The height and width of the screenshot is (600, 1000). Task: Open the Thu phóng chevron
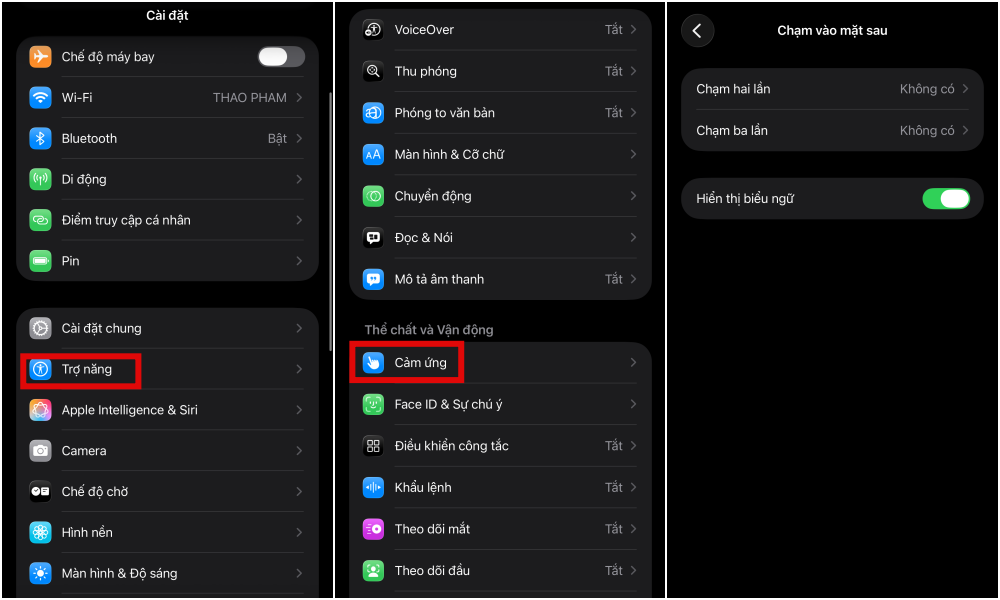click(633, 71)
